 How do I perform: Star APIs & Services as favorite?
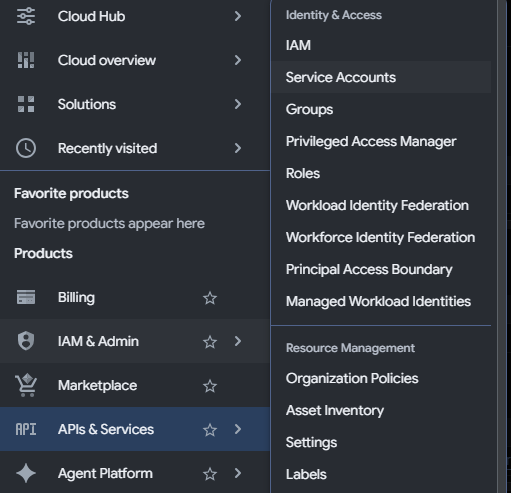(x=210, y=430)
